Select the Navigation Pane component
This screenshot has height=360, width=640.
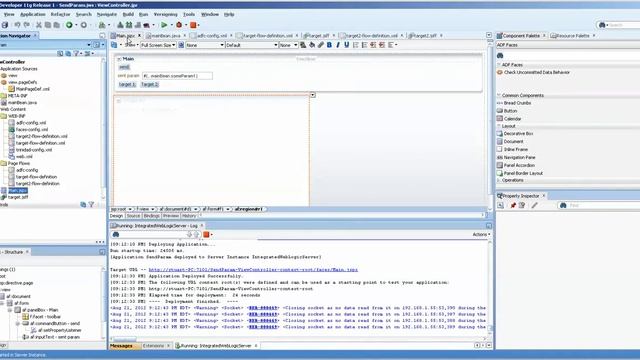[516, 158]
